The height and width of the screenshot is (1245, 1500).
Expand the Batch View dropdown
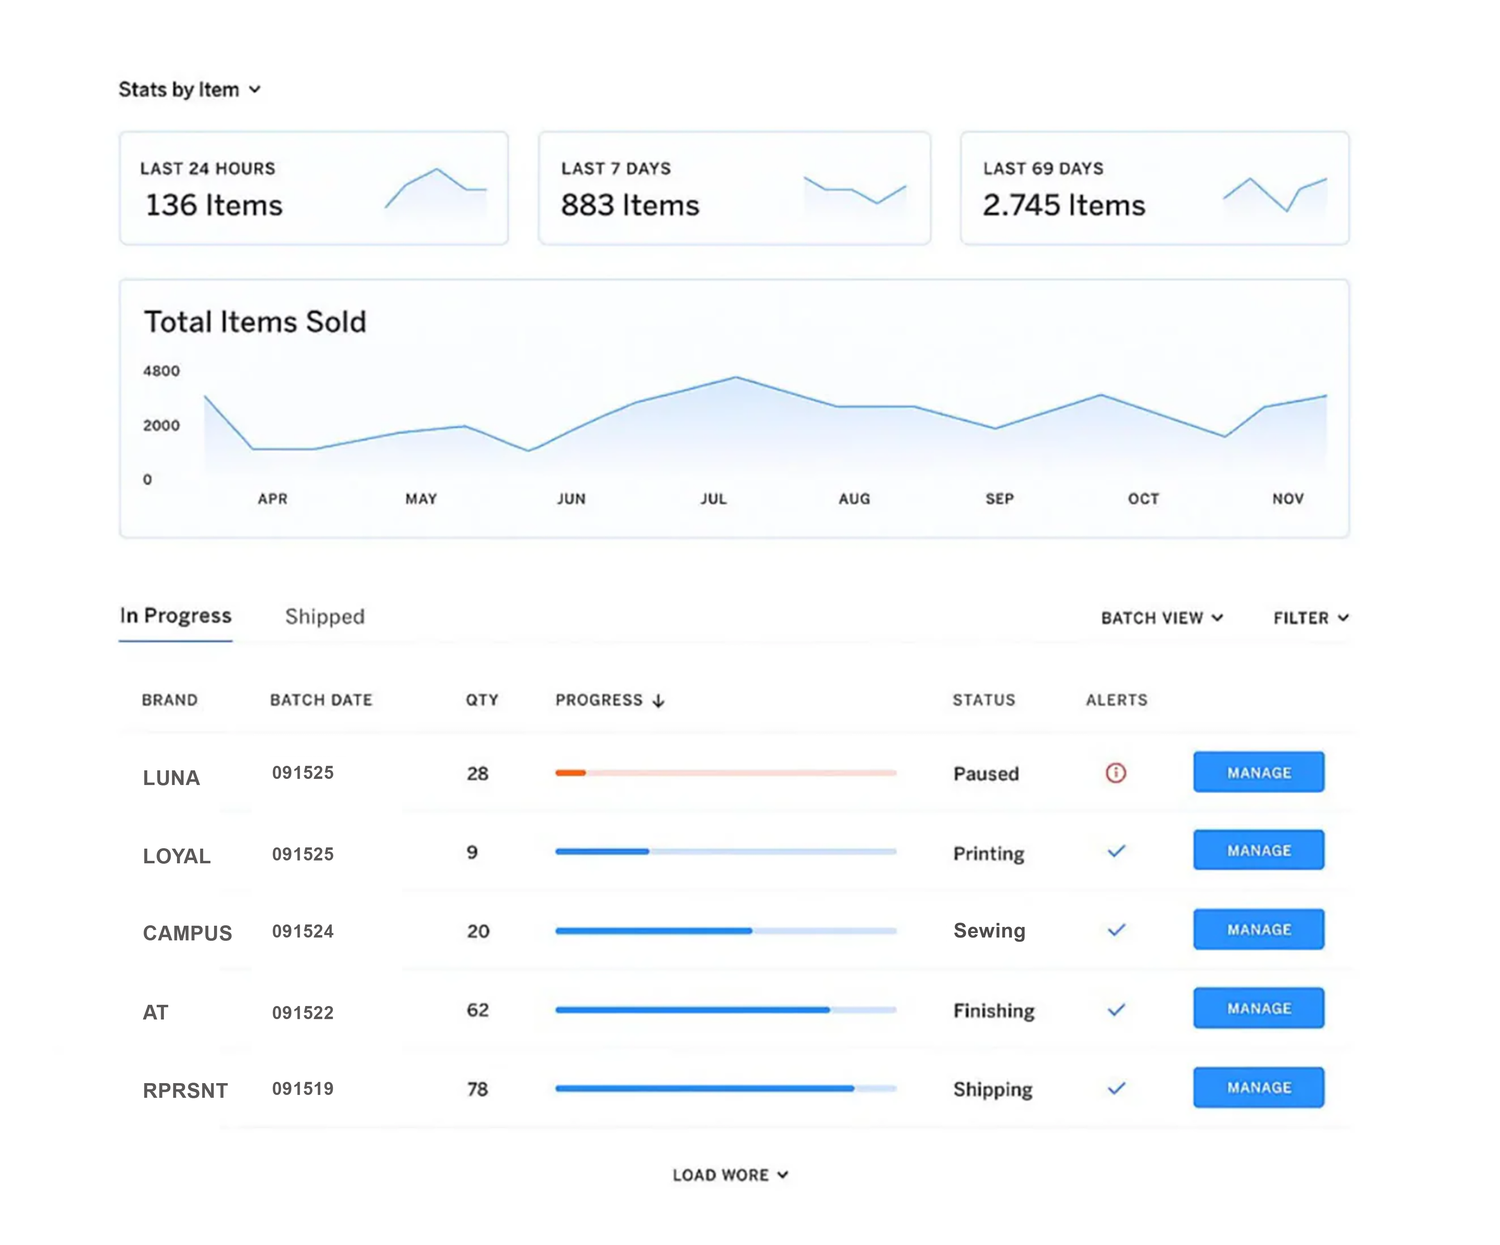tap(1162, 618)
